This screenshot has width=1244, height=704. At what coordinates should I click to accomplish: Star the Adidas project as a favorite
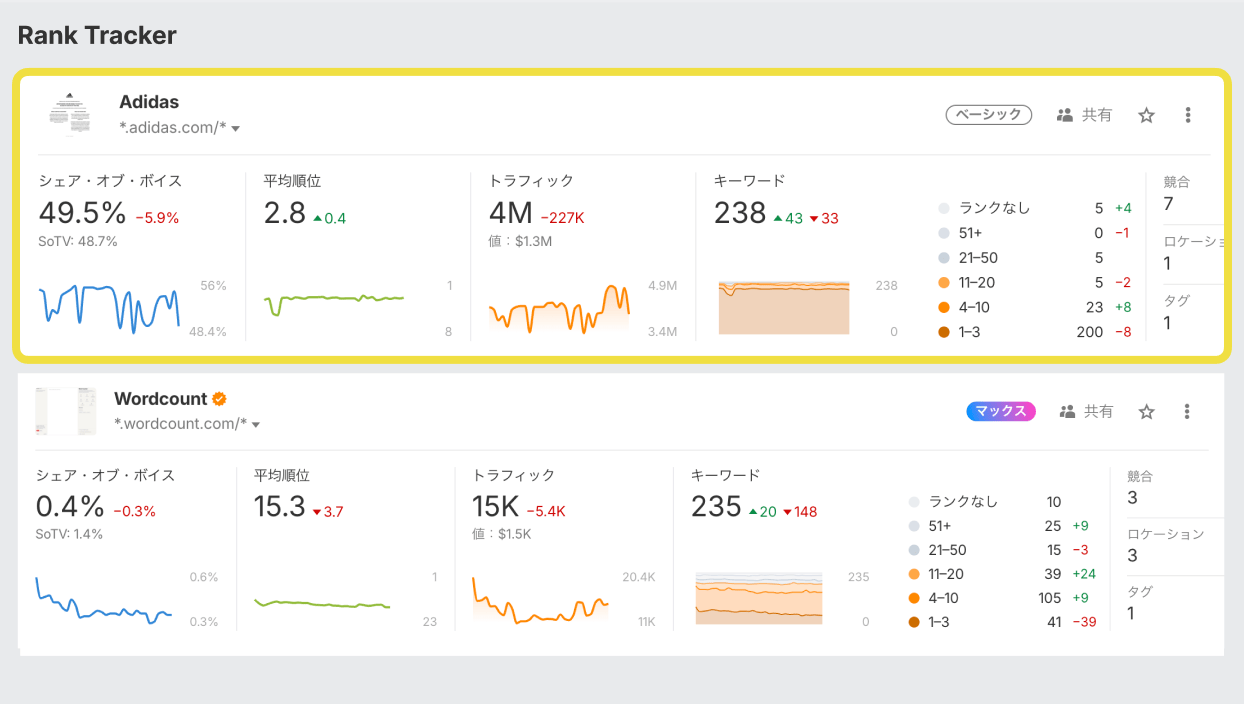1146,114
